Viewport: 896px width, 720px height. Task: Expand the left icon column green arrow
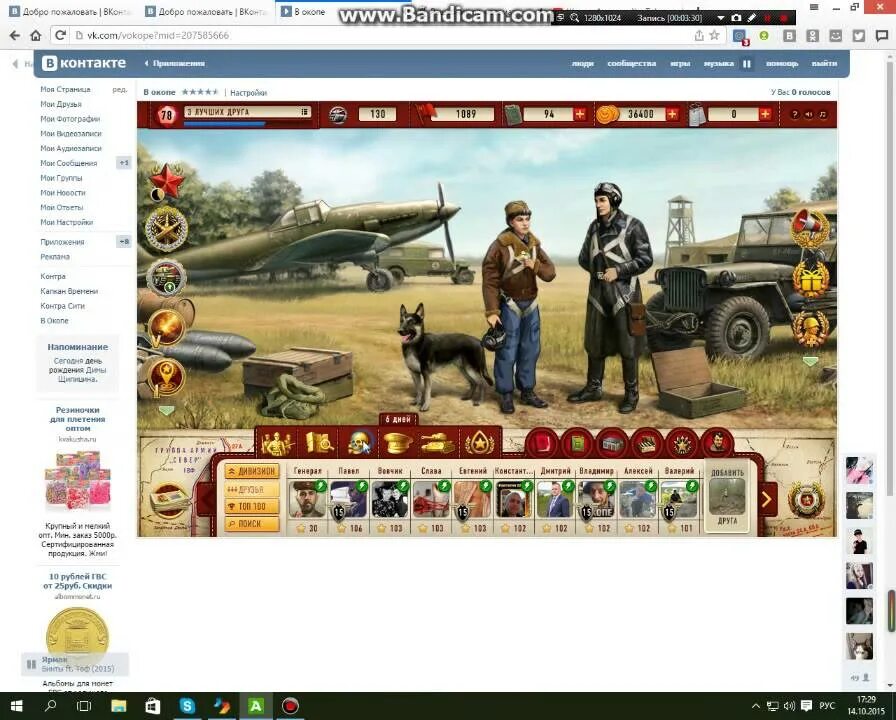point(166,411)
